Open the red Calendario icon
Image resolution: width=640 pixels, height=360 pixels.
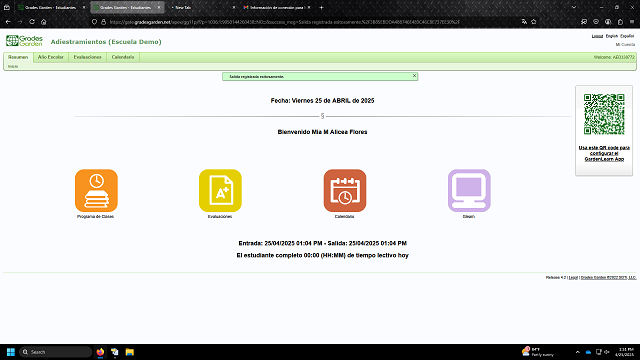coord(345,191)
